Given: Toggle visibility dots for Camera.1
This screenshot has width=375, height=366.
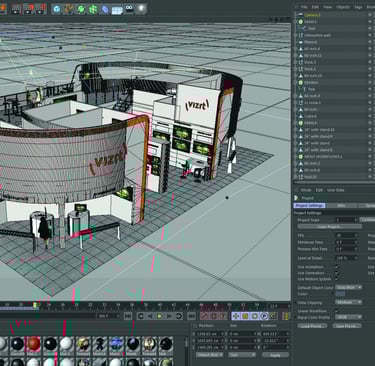Looking at the screenshot, I should [x=369, y=15].
